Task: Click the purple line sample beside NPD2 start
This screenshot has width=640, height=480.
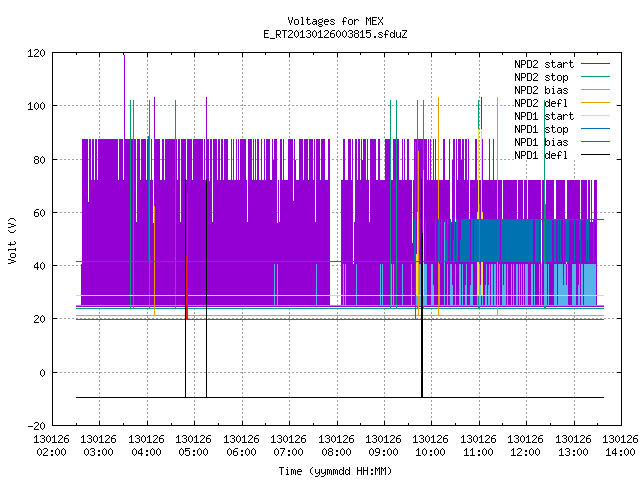Action: pyautogui.click(x=596, y=64)
